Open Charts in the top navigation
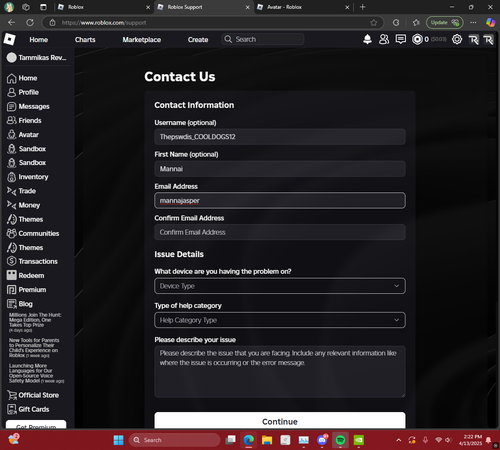Image resolution: width=500 pixels, height=450 pixels. (85, 40)
